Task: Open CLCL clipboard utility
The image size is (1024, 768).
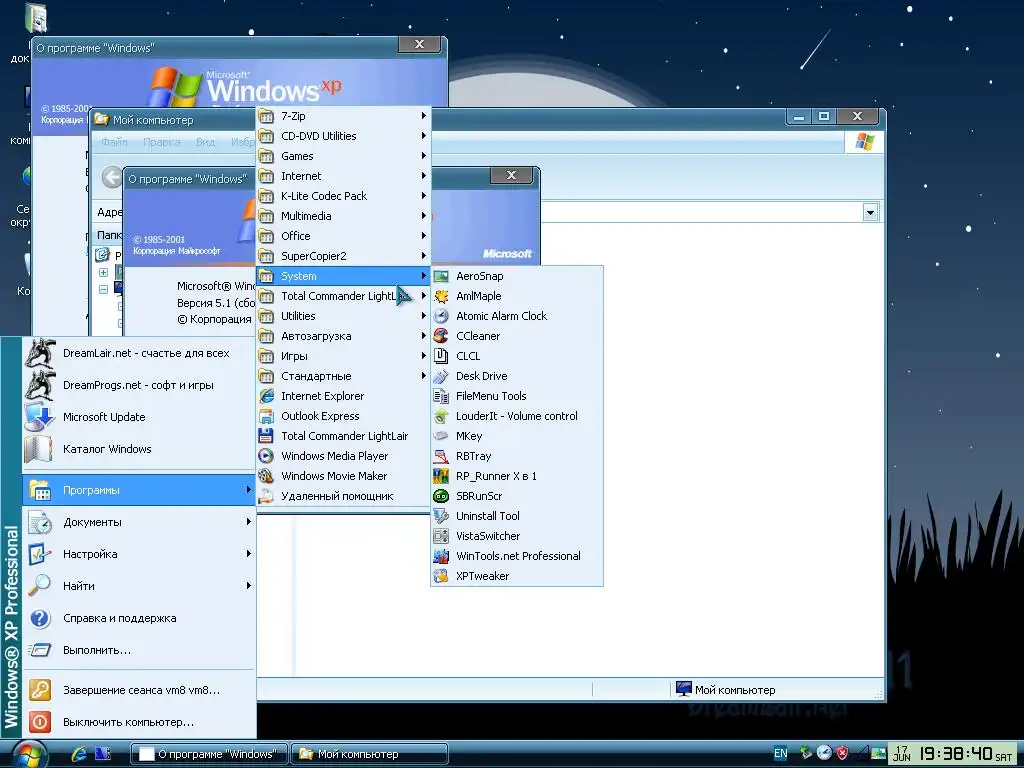Action: pos(517,356)
